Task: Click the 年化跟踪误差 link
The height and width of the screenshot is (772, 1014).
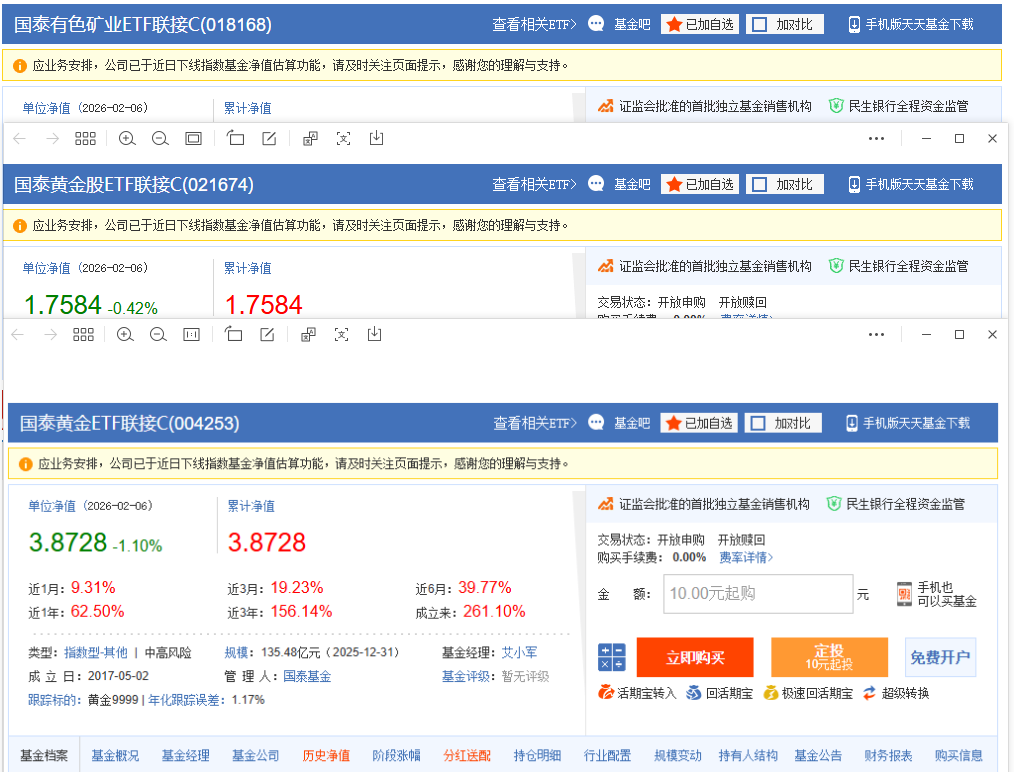Action: tap(184, 700)
